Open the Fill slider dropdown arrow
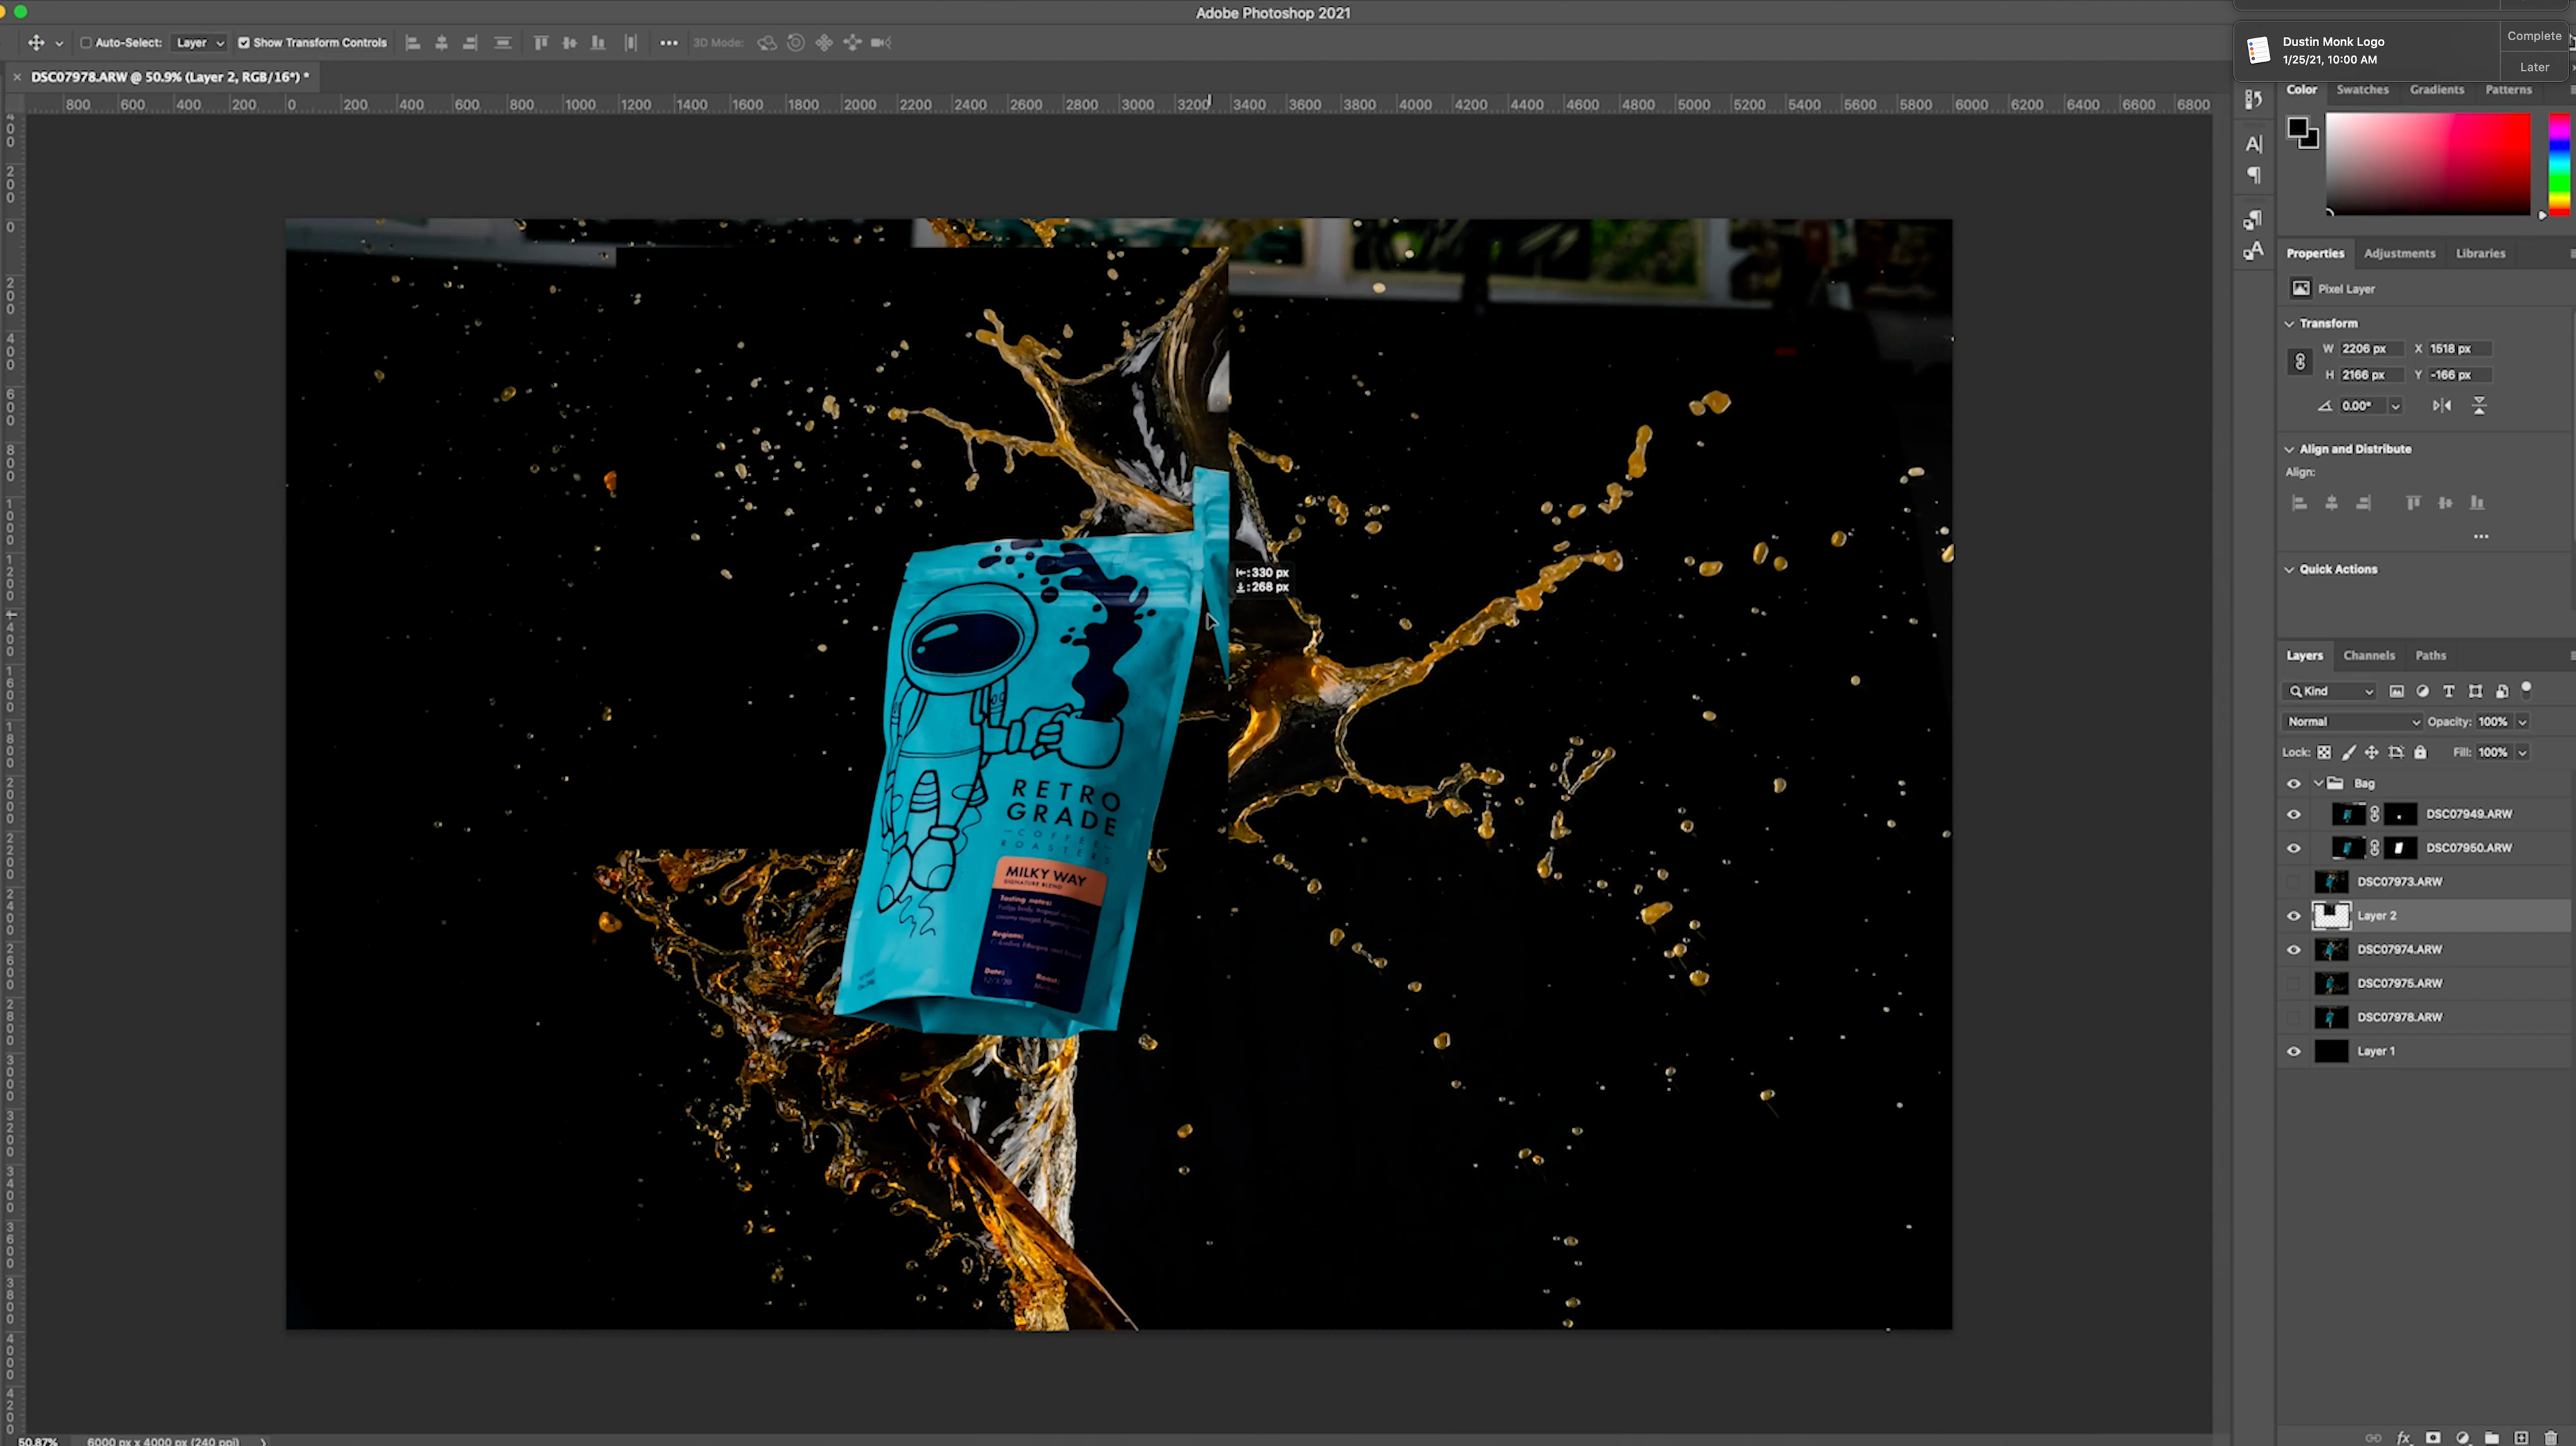This screenshot has width=2576, height=1446. [2522, 752]
